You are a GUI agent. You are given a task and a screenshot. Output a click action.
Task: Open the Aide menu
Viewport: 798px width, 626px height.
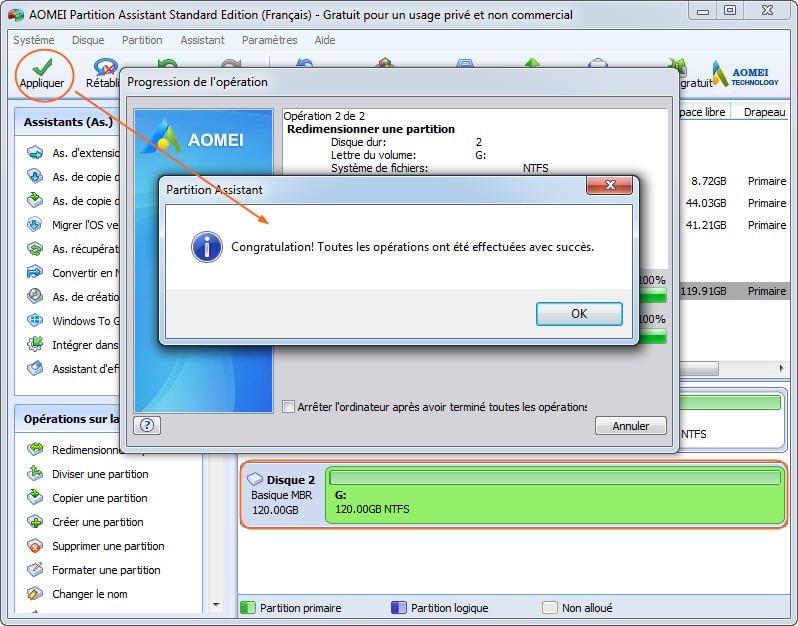[x=325, y=40]
